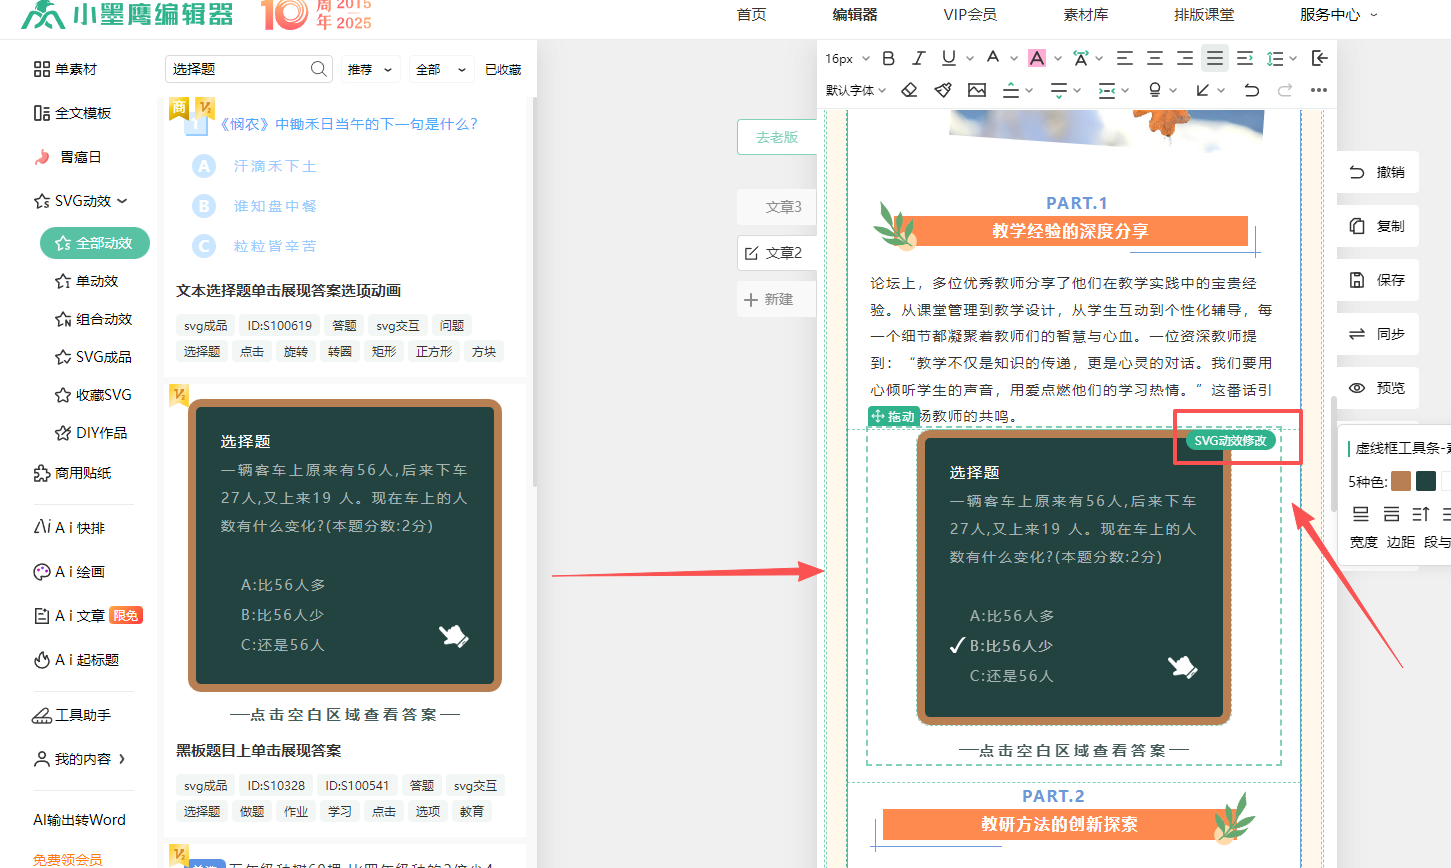Set justify alignment in toolbar

(x=1214, y=58)
